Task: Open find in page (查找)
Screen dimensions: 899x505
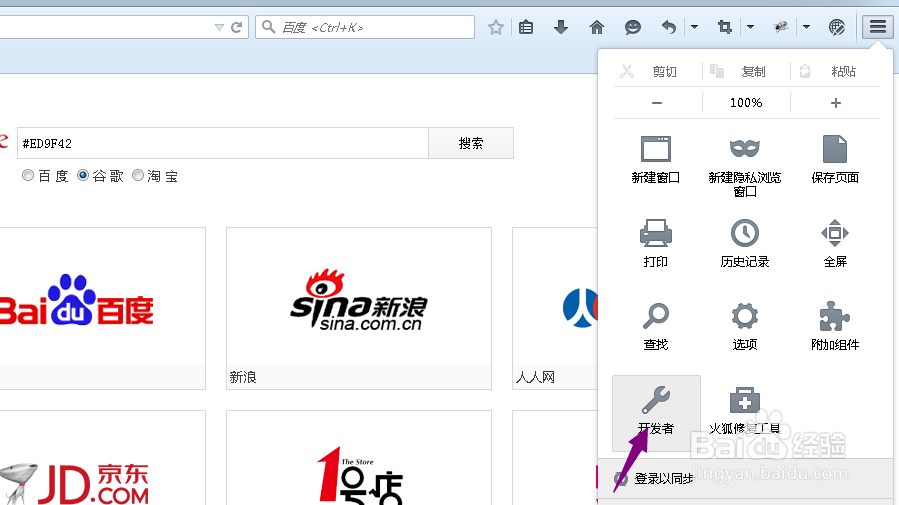Action: click(656, 326)
